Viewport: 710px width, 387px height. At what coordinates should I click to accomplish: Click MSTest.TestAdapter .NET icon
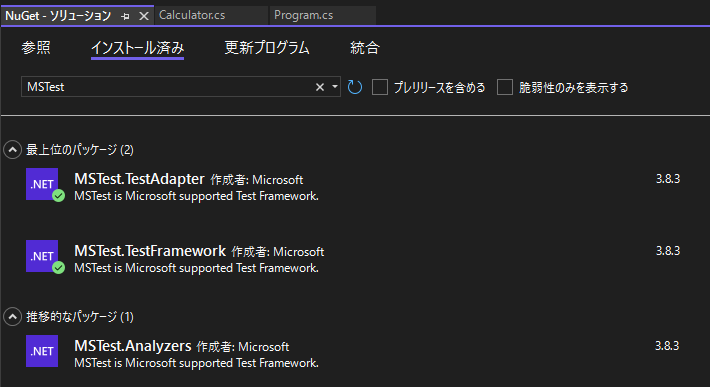coord(42,184)
